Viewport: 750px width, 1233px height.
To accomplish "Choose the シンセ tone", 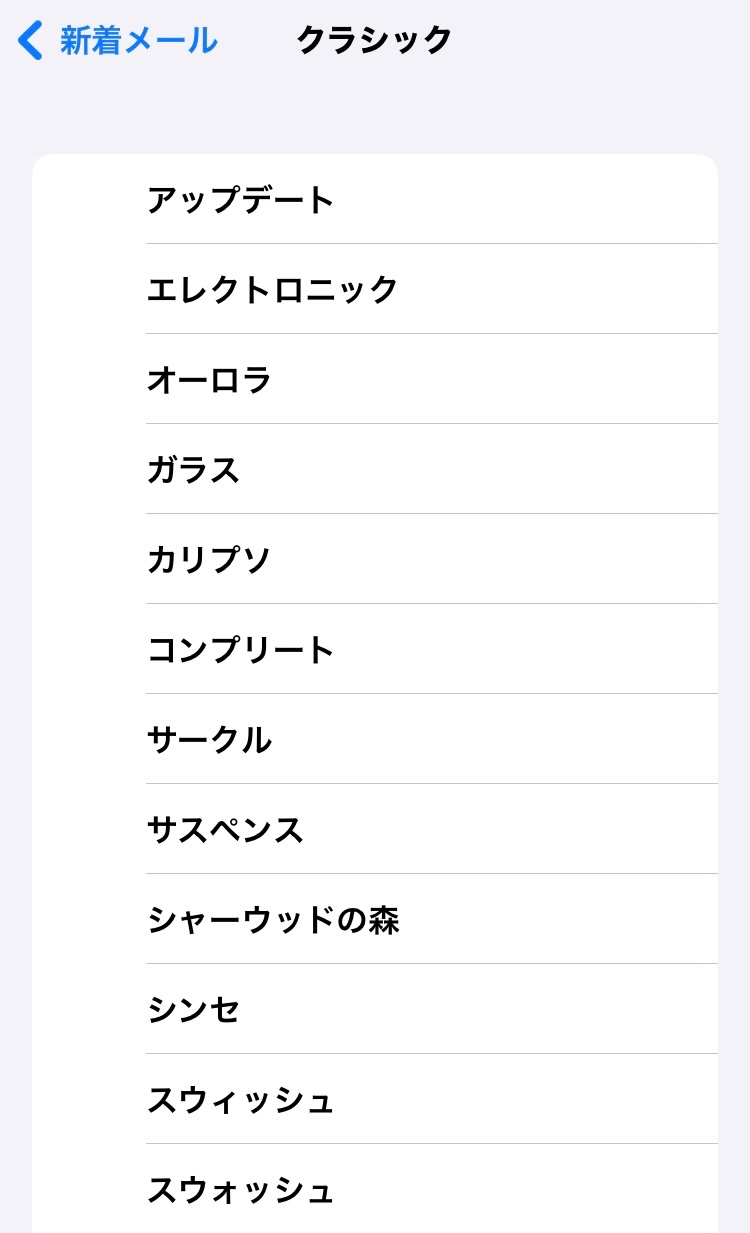I will 194,1010.
